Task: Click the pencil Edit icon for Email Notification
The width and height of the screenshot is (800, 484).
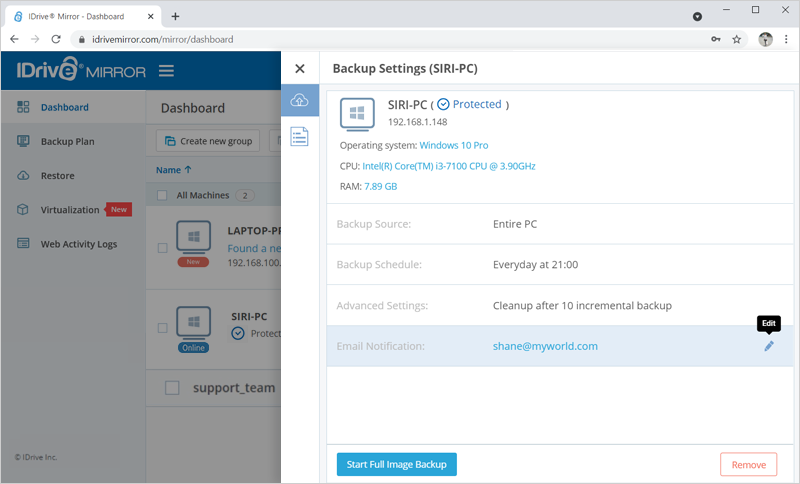Action: click(769, 346)
